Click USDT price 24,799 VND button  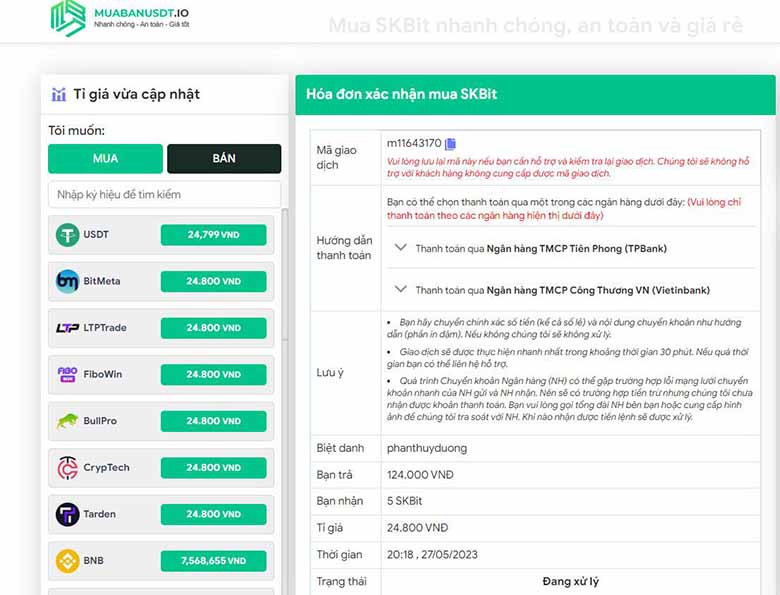(x=213, y=235)
